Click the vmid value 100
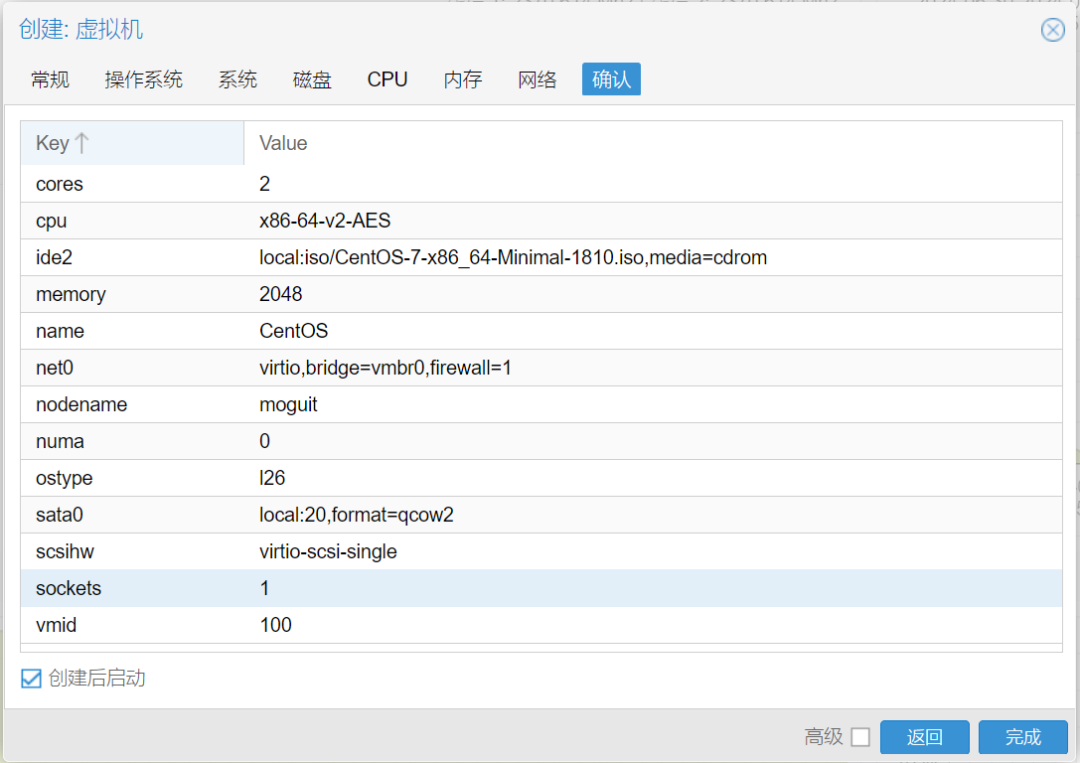The image size is (1080, 763). tap(276, 625)
